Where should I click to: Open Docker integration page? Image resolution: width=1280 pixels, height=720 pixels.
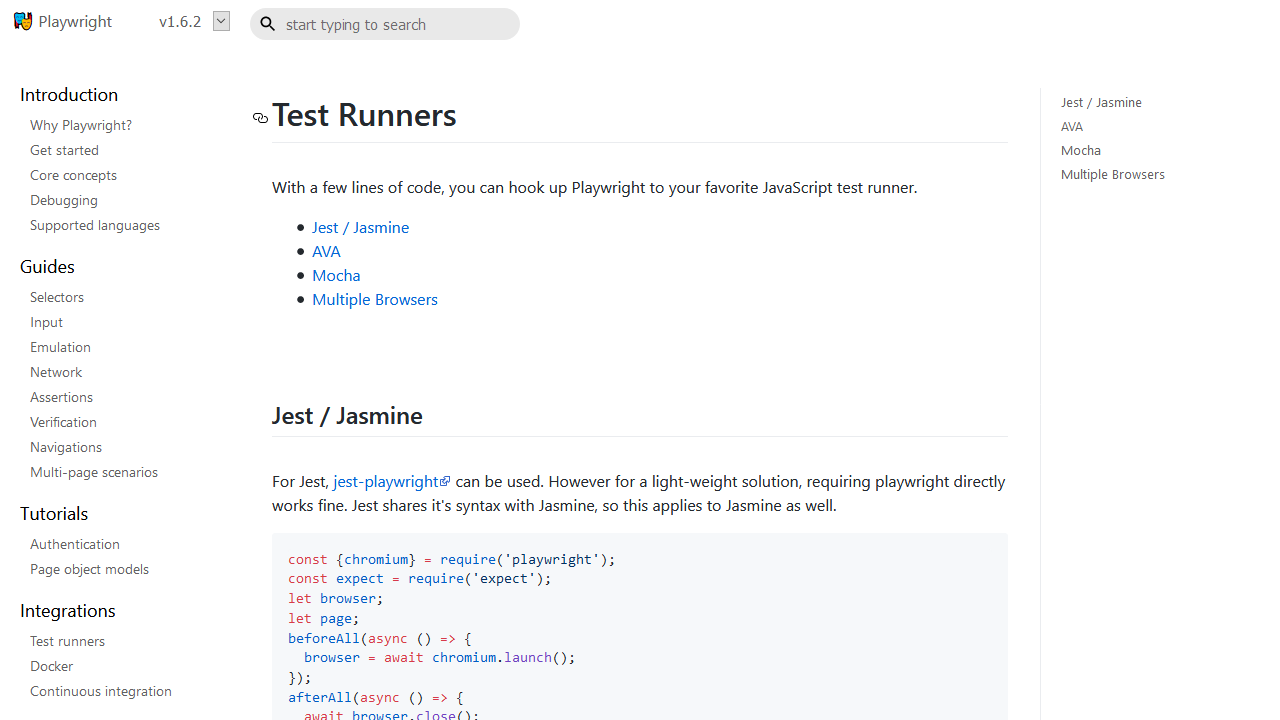pos(51,666)
